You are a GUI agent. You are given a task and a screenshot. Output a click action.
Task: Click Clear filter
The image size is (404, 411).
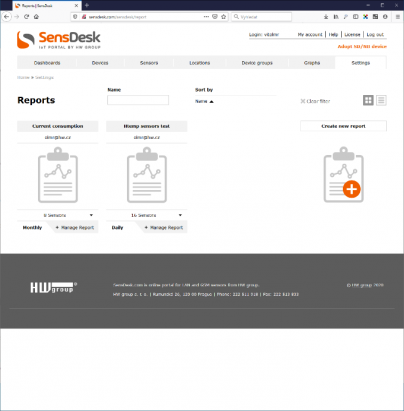click(x=315, y=101)
